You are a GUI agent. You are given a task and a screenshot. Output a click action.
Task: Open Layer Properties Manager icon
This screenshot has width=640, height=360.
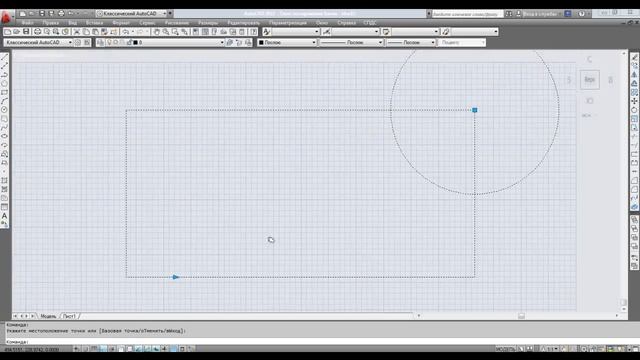(x=100, y=42)
